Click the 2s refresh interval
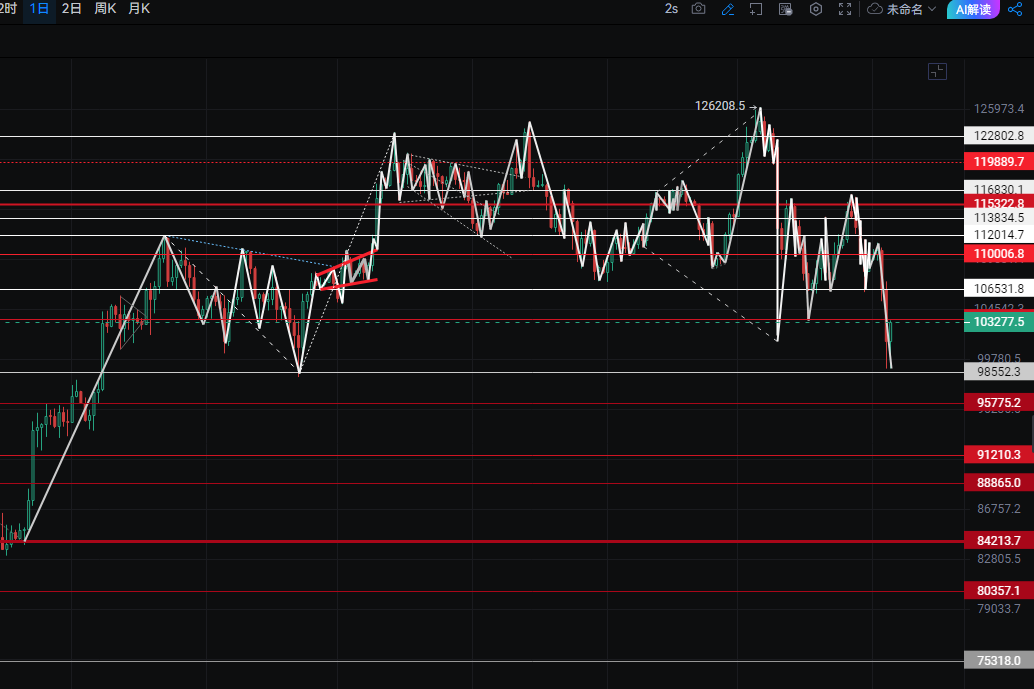This screenshot has height=689, width=1034. [x=671, y=9]
